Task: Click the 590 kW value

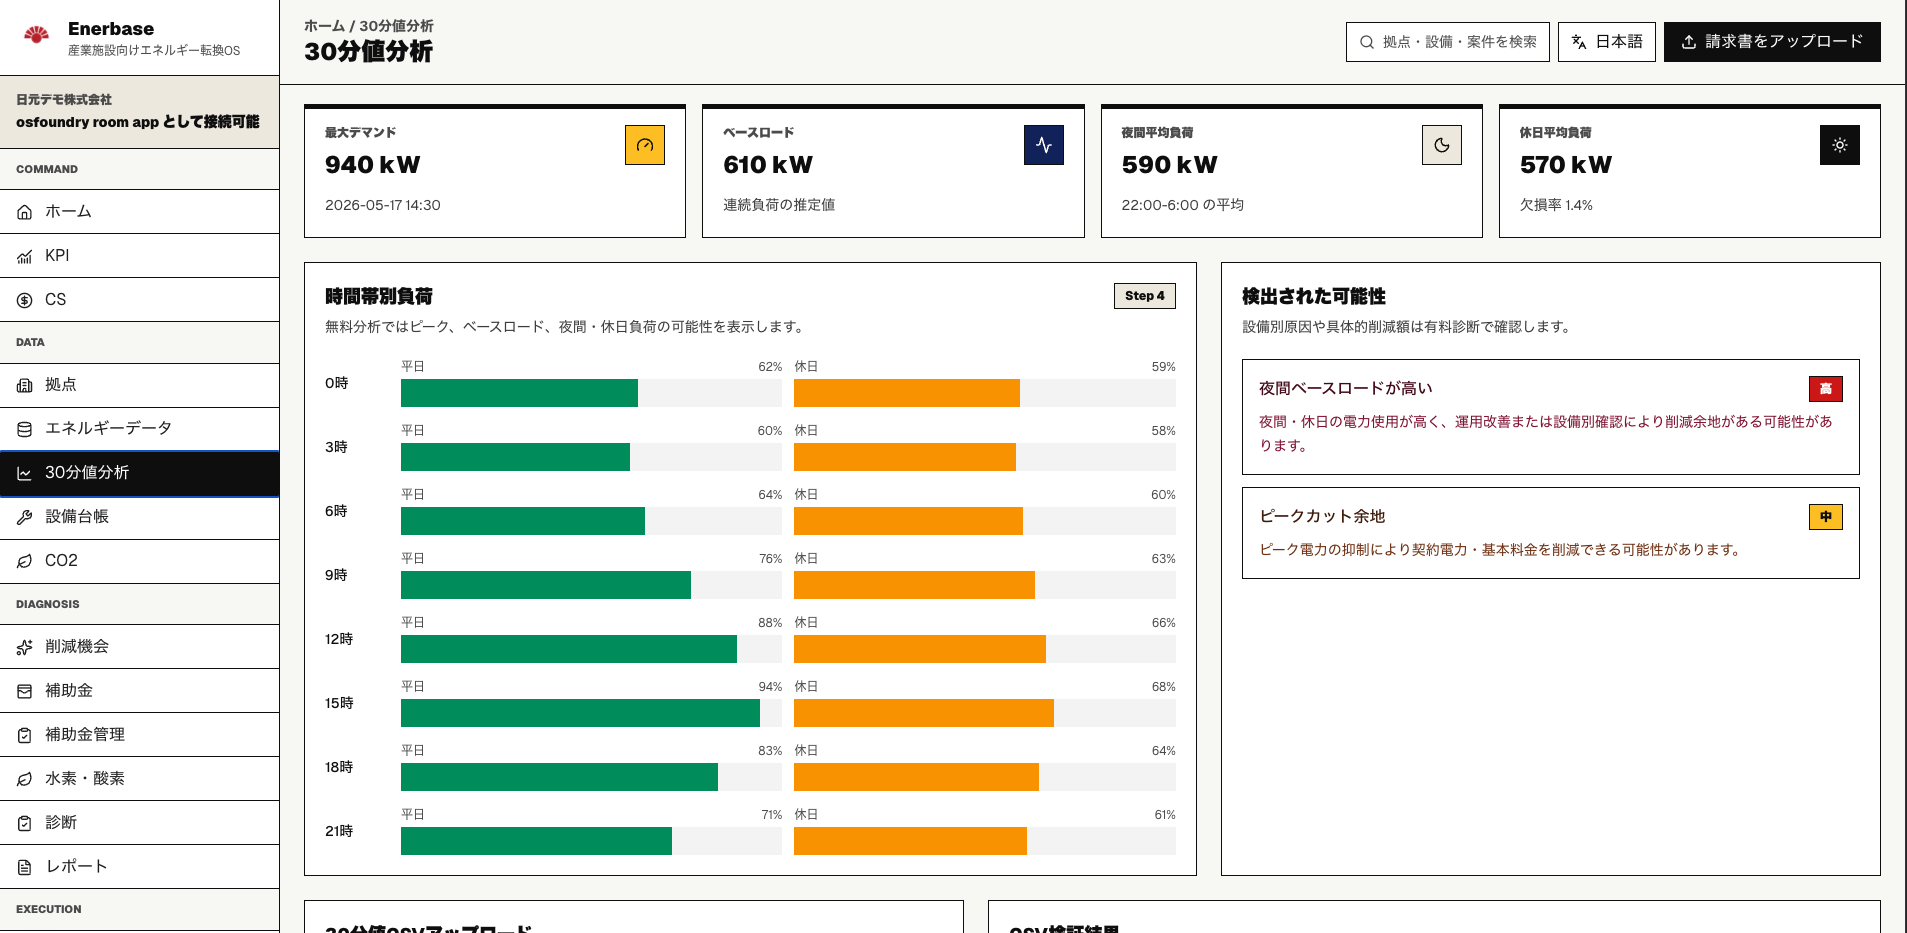Action: tap(1170, 165)
